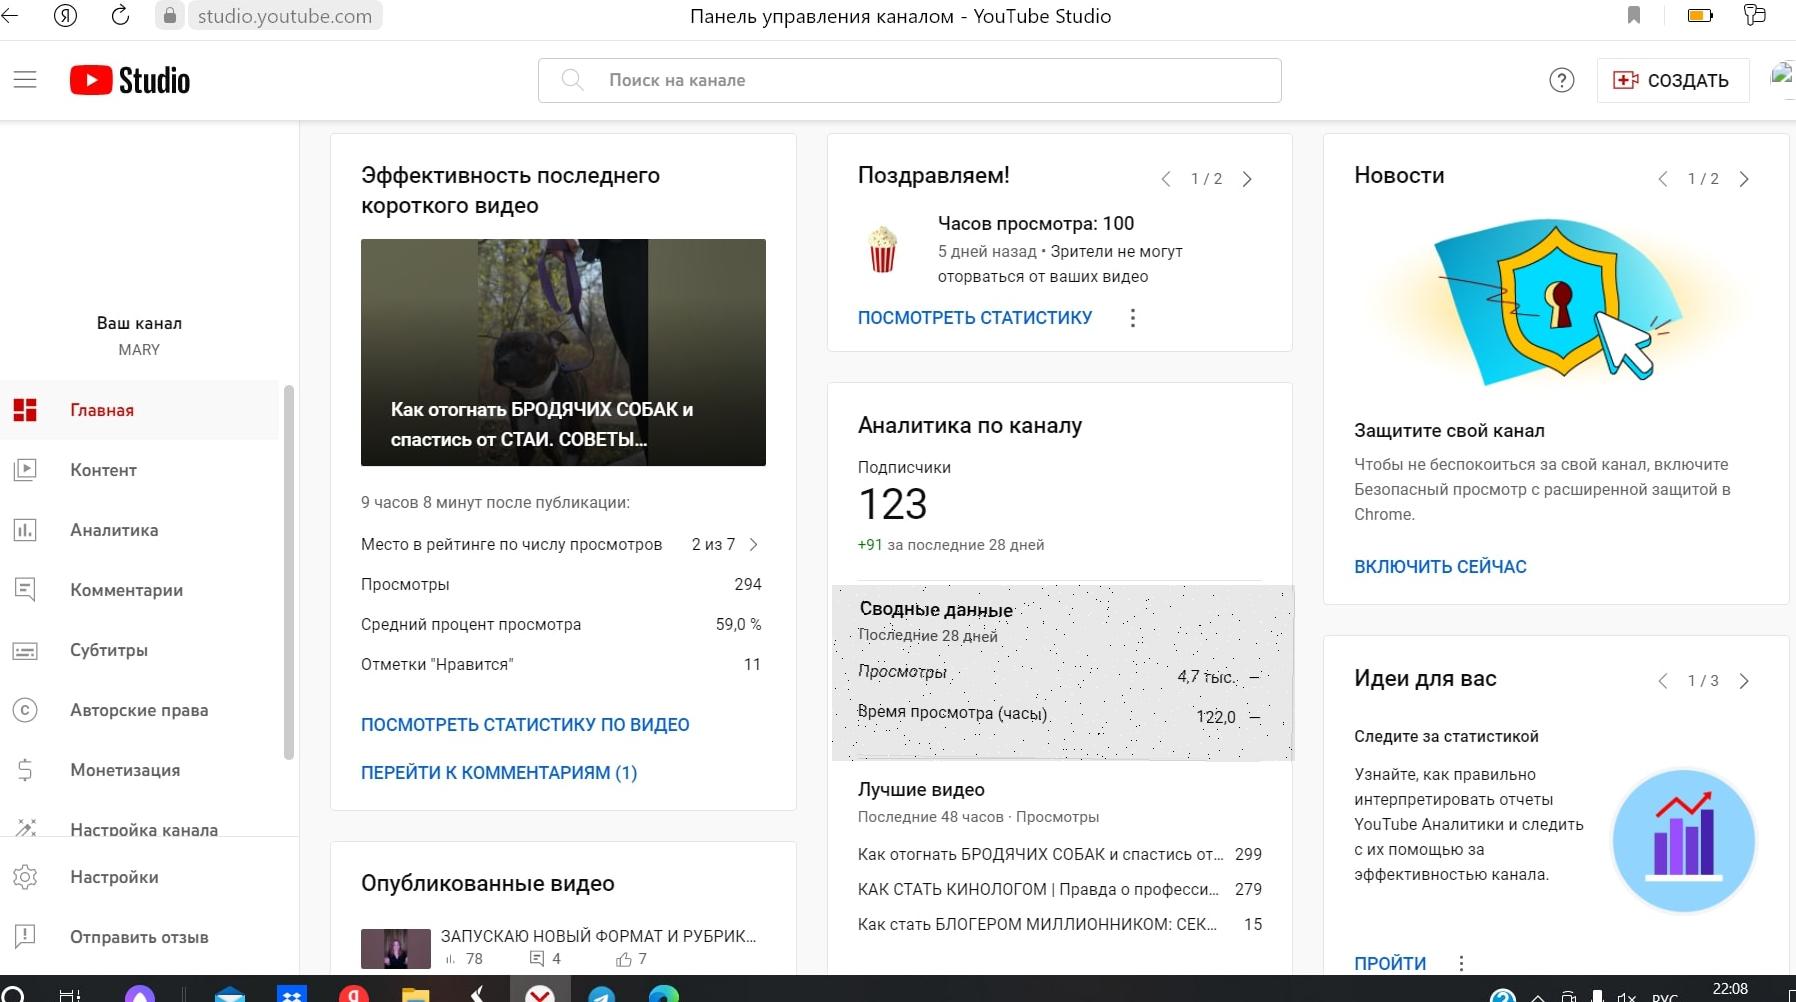Expand the view ranking 2 из 7 chevron
This screenshot has height=1002, width=1796.
coord(754,545)
